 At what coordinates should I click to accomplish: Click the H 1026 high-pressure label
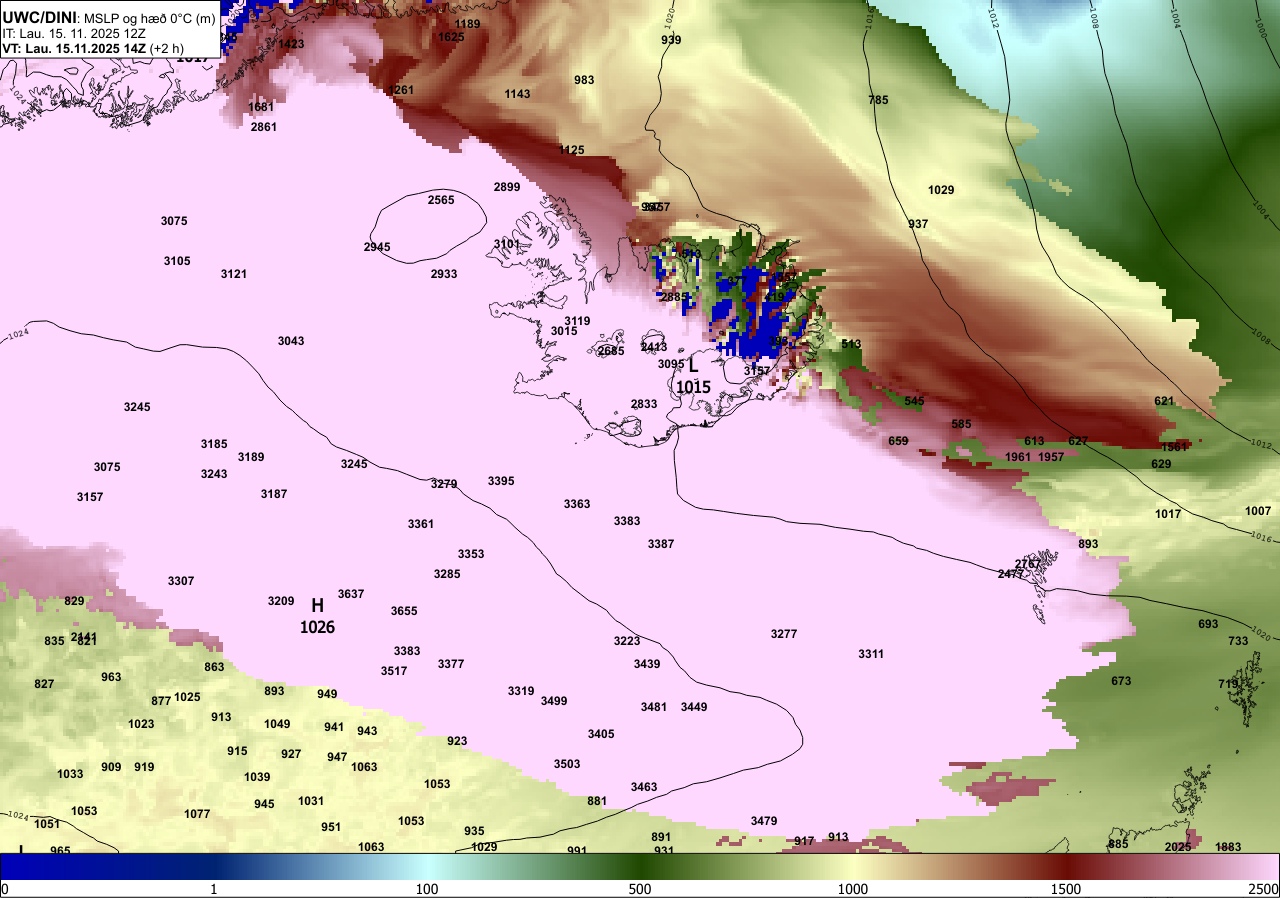[317, 616]
